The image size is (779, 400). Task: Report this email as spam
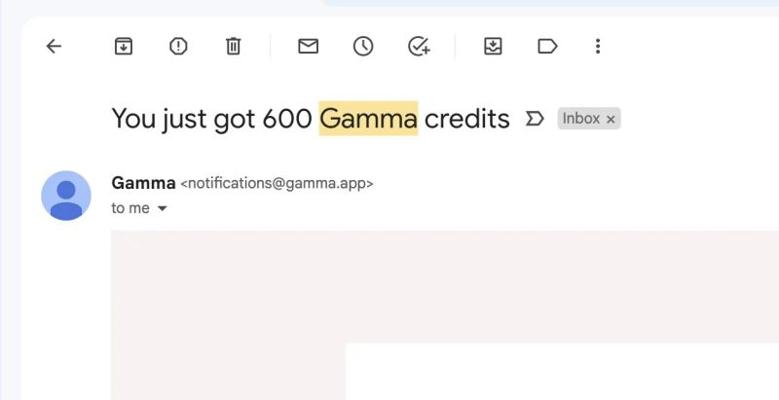coord(178,46)
